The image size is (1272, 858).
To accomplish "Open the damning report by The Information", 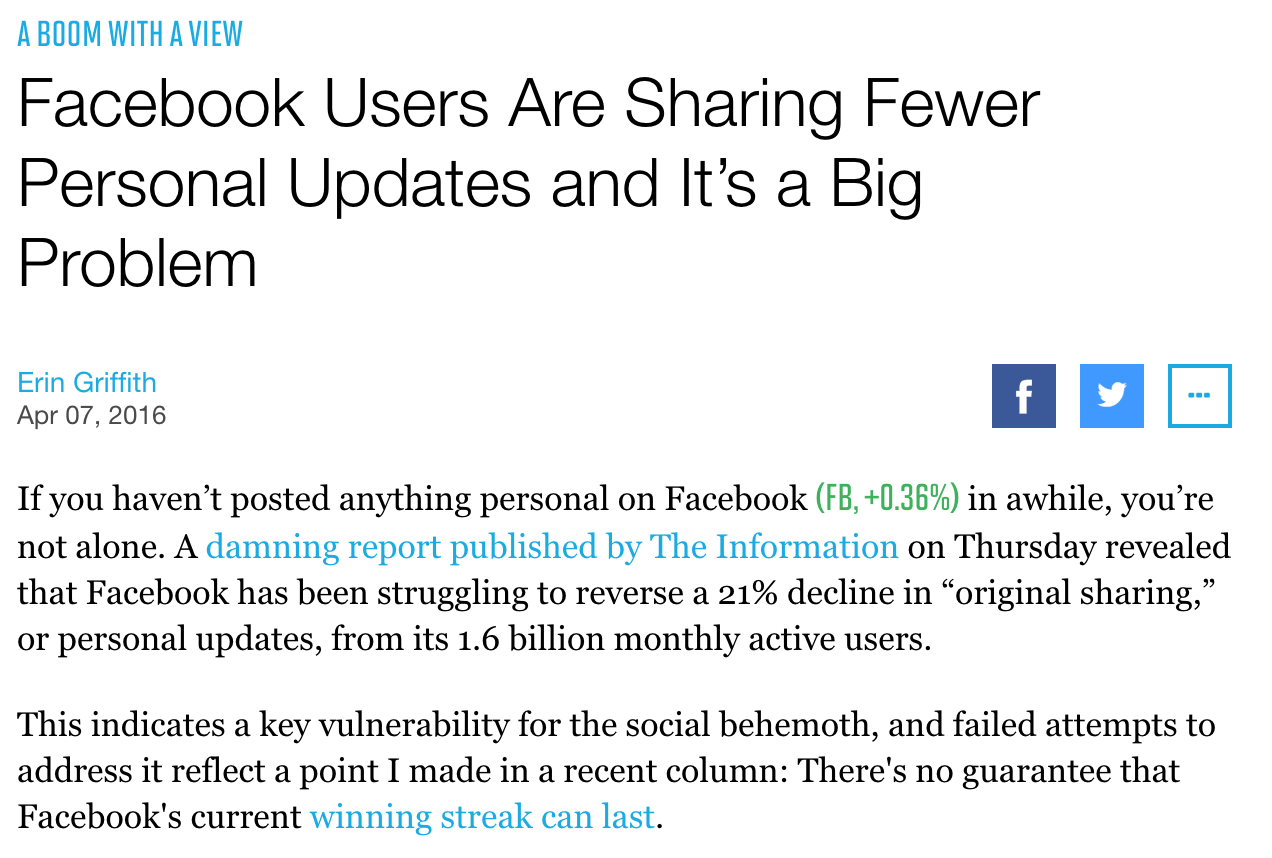I will point(551,547).
